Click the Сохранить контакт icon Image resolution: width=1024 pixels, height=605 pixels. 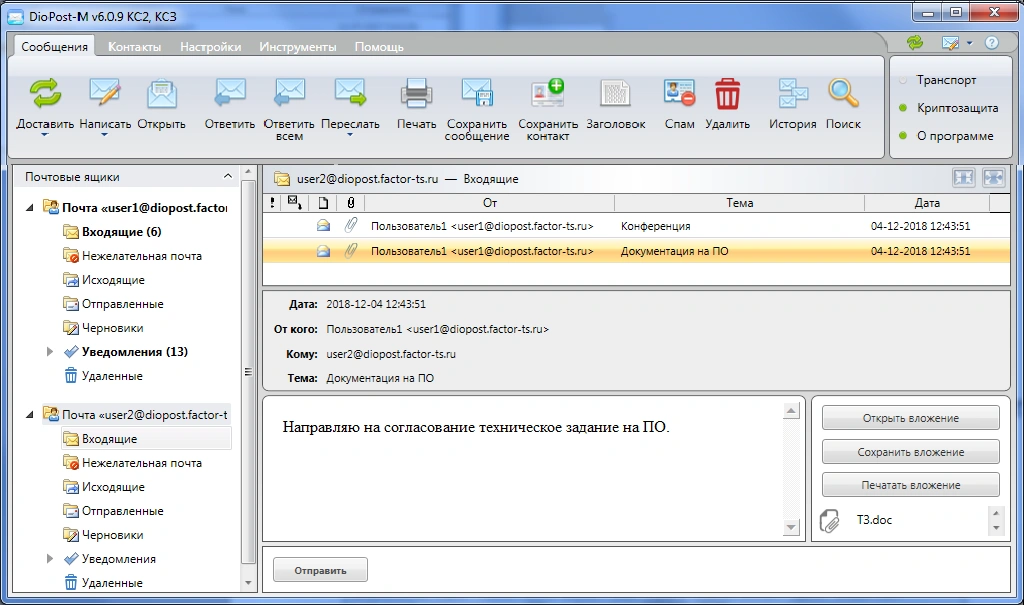click(x=547, y=93)
